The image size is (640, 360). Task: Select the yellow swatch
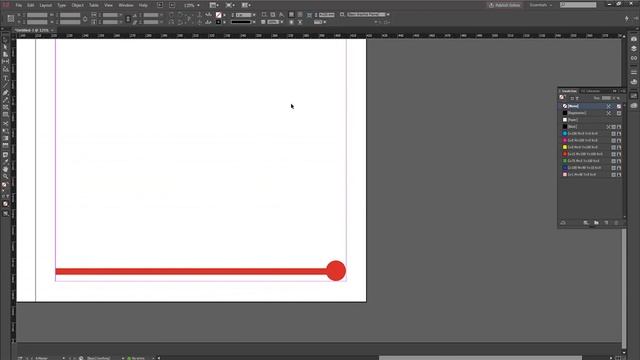pos(591,147)
